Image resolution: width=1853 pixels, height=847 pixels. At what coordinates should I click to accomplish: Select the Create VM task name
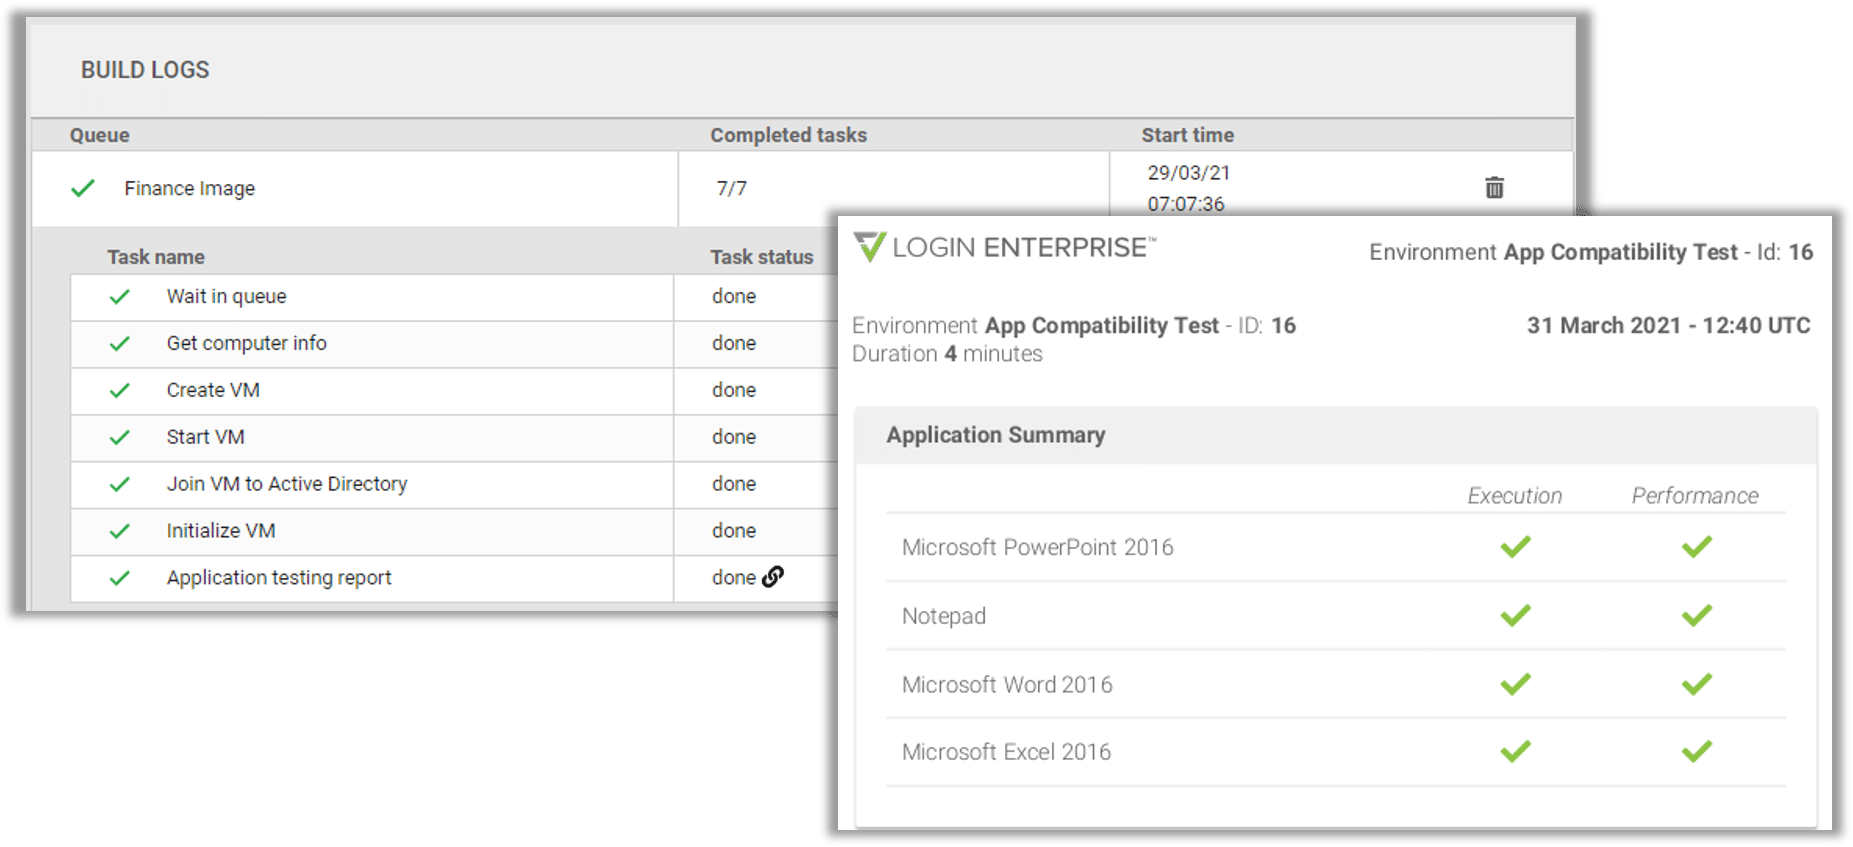pos(213,390)
